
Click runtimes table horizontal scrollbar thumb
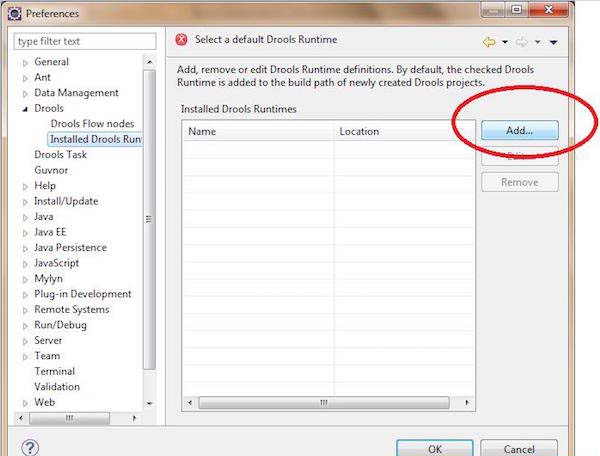[324, 402]
